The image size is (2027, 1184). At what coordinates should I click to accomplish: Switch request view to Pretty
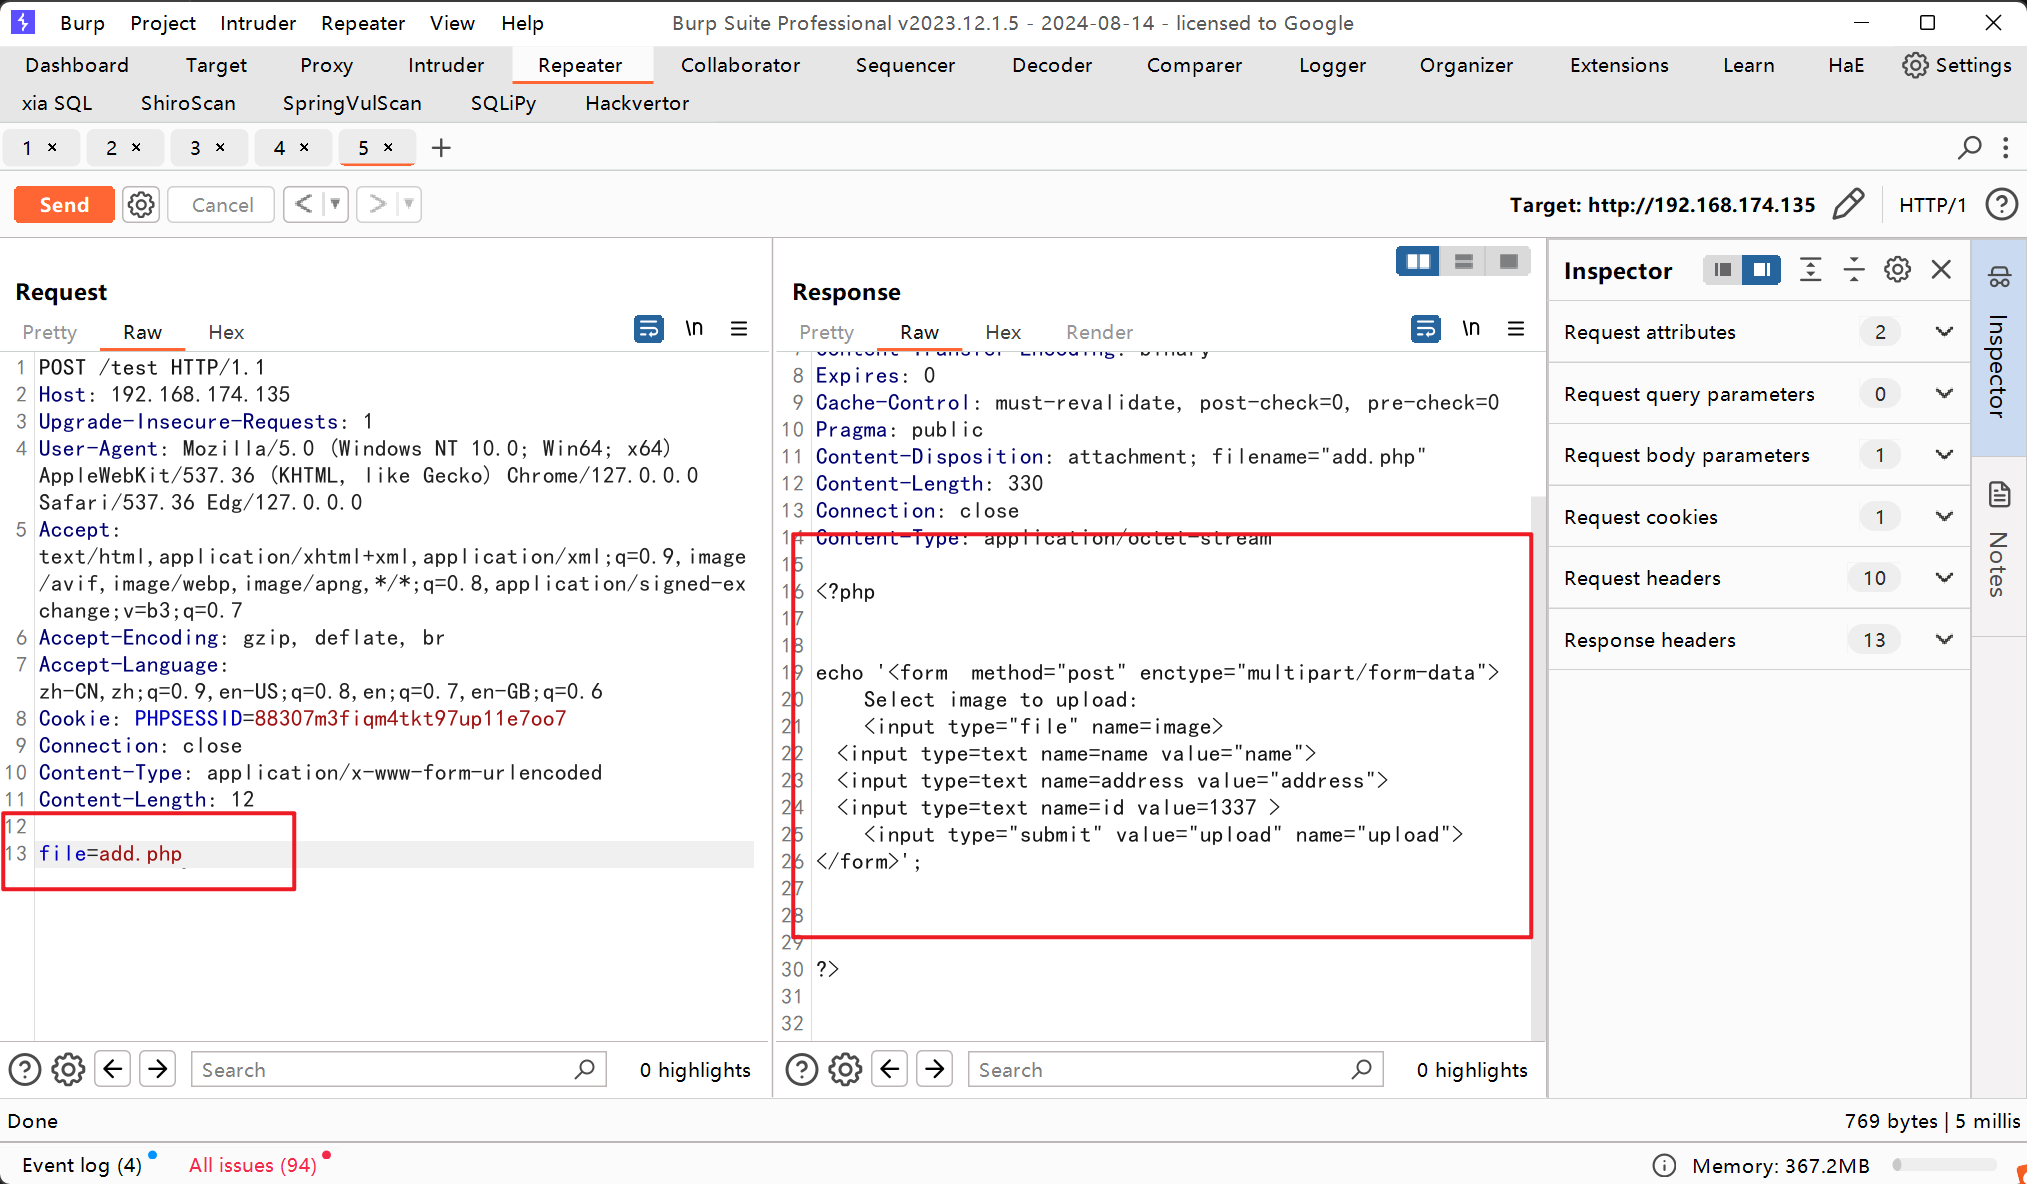point(50,332)
